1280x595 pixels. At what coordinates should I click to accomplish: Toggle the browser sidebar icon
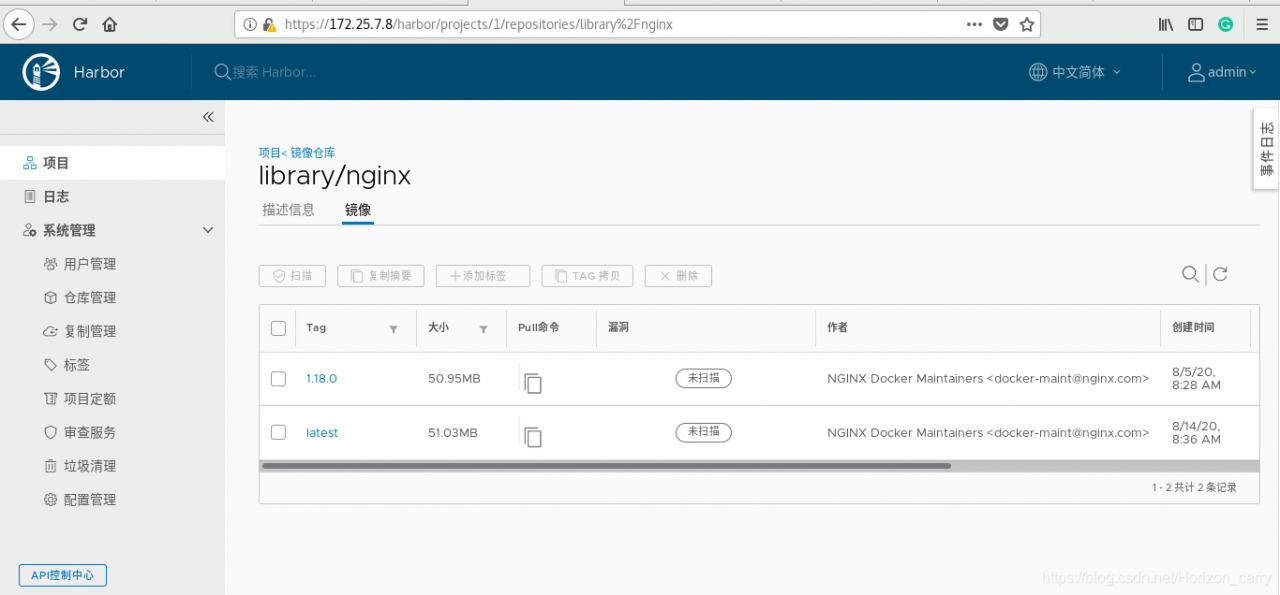point(1195,24)
